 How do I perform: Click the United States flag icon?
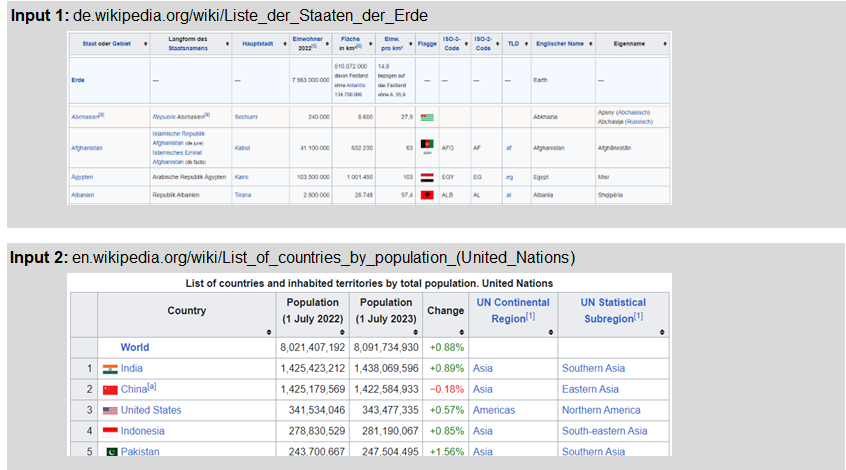pos(110,411)
